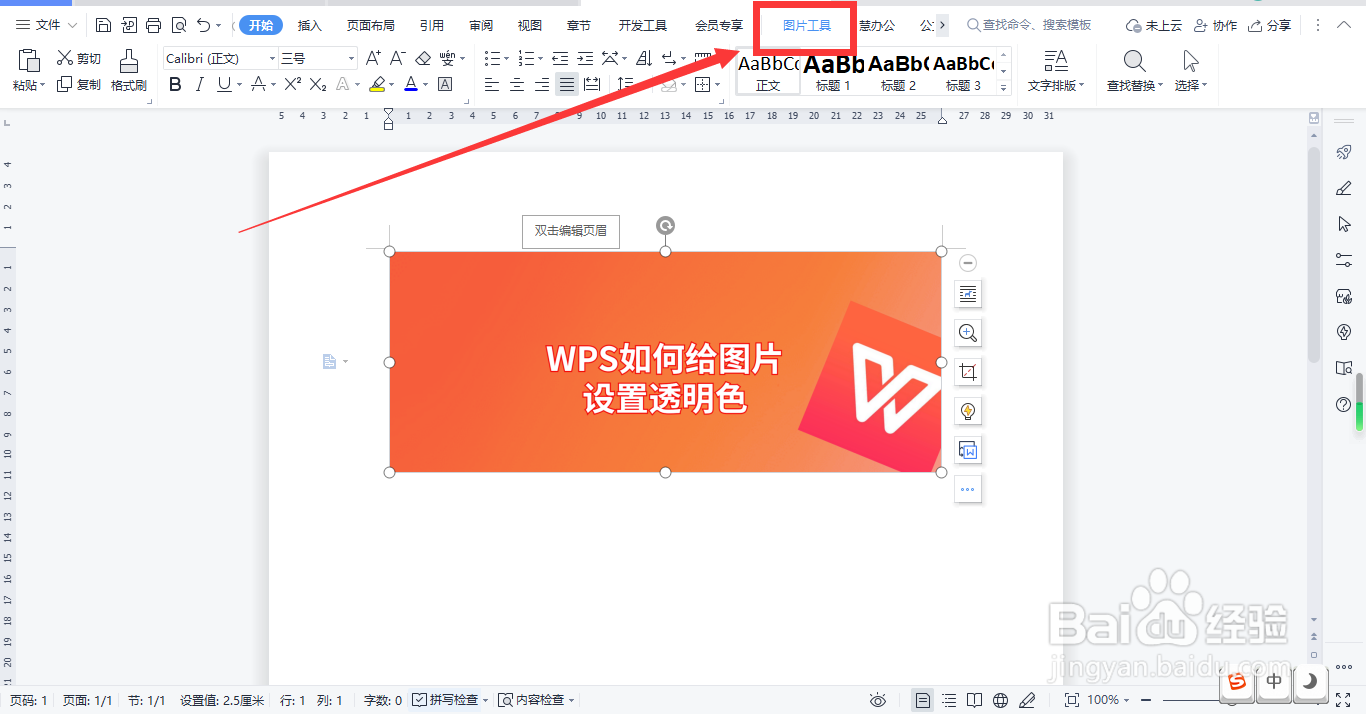Open help question mark in right sidebar
The height and width of the screenshot is (714, 1366).
1344,405
